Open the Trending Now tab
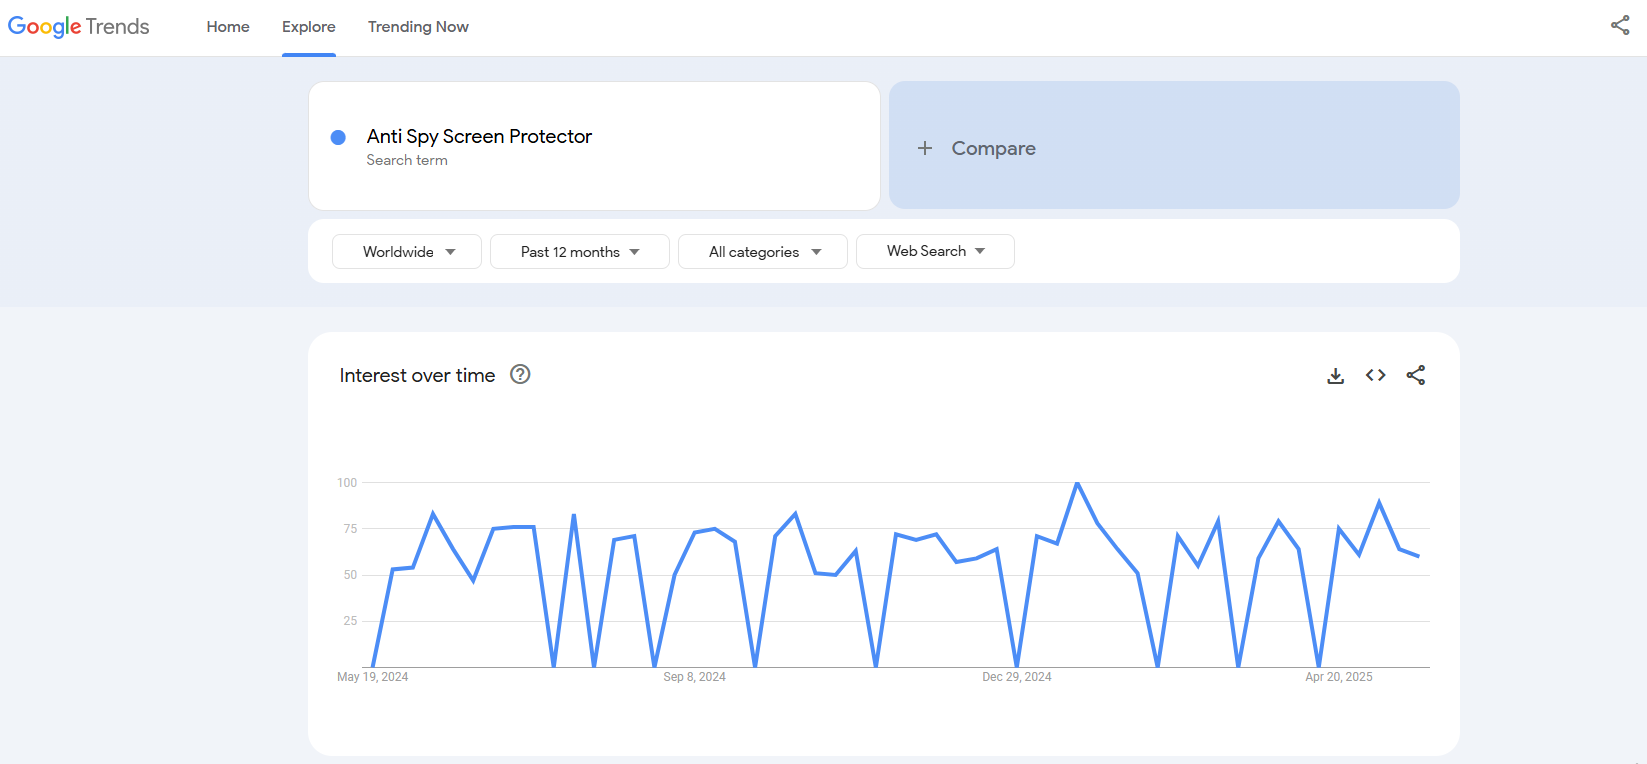This screenshot has width=1647, height=764. (418, 27)
